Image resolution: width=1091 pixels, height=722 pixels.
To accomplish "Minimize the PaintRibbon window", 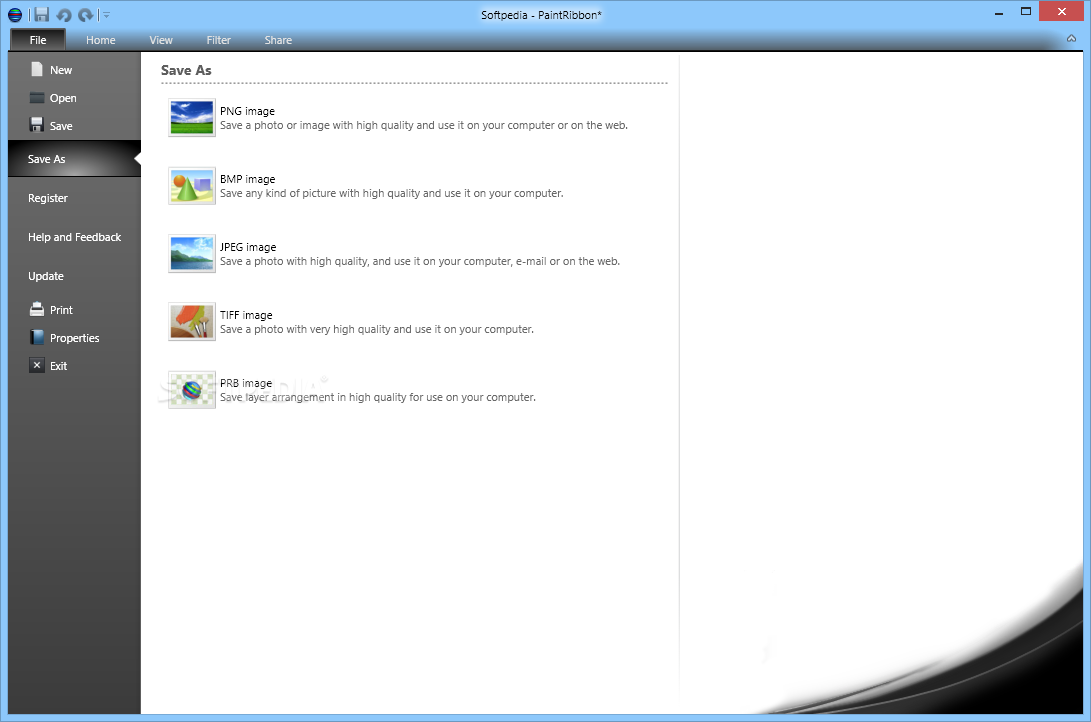I will pyautogui.click(x=999, y=13).
